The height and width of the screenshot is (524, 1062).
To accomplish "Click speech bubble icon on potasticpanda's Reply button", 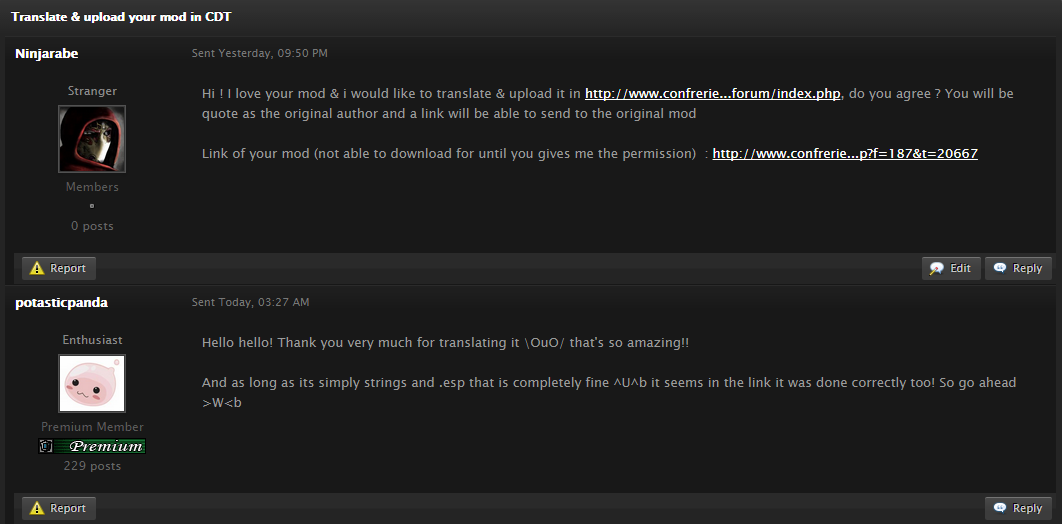I will point(1000,508).
